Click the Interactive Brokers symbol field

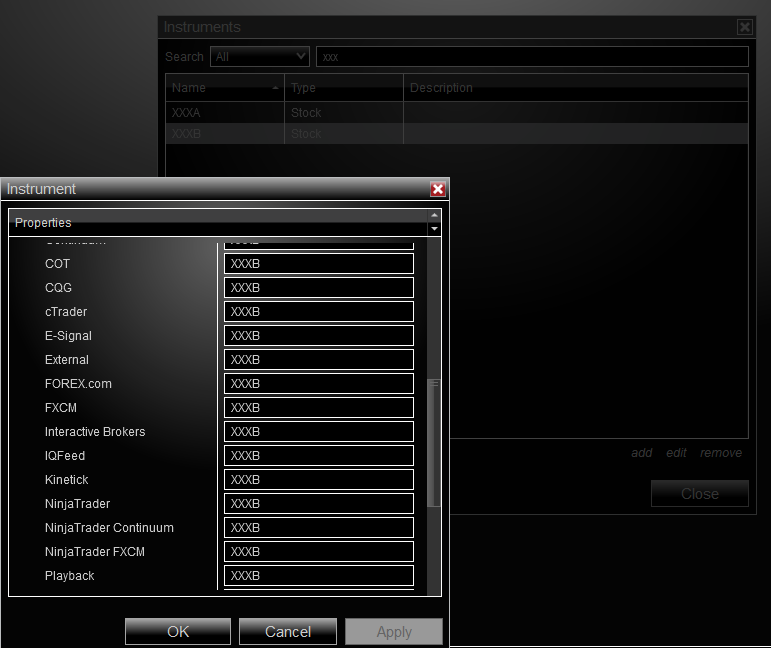(x=319, y=432)
